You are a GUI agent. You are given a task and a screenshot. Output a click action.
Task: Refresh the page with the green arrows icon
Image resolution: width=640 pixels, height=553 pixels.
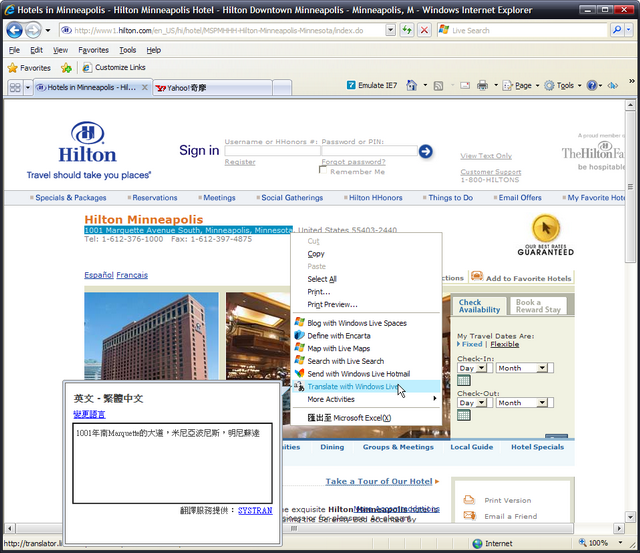(x=407, y=30)
